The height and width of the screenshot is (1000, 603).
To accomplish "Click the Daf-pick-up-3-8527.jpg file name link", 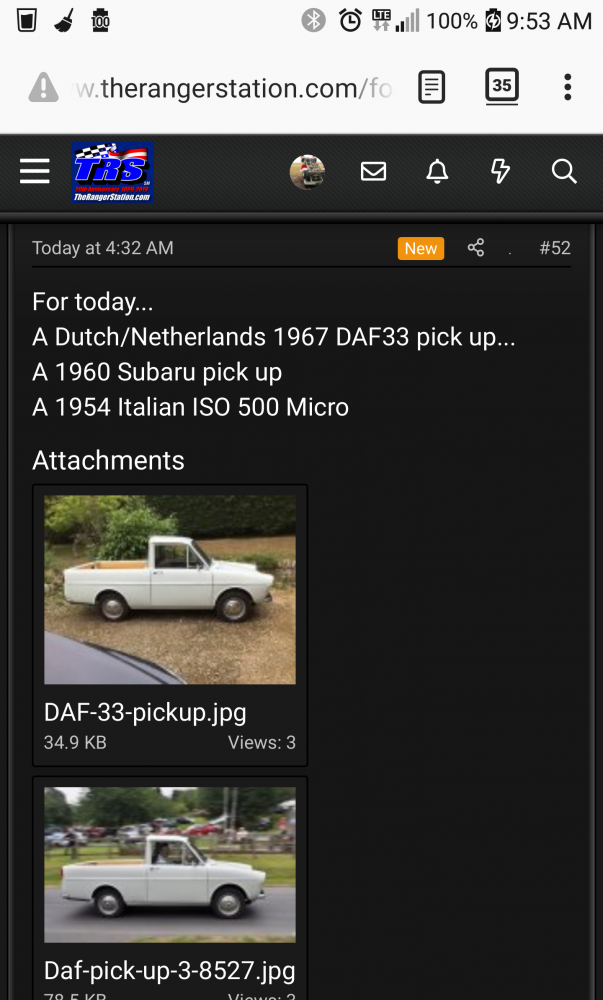I will point(169,970).
